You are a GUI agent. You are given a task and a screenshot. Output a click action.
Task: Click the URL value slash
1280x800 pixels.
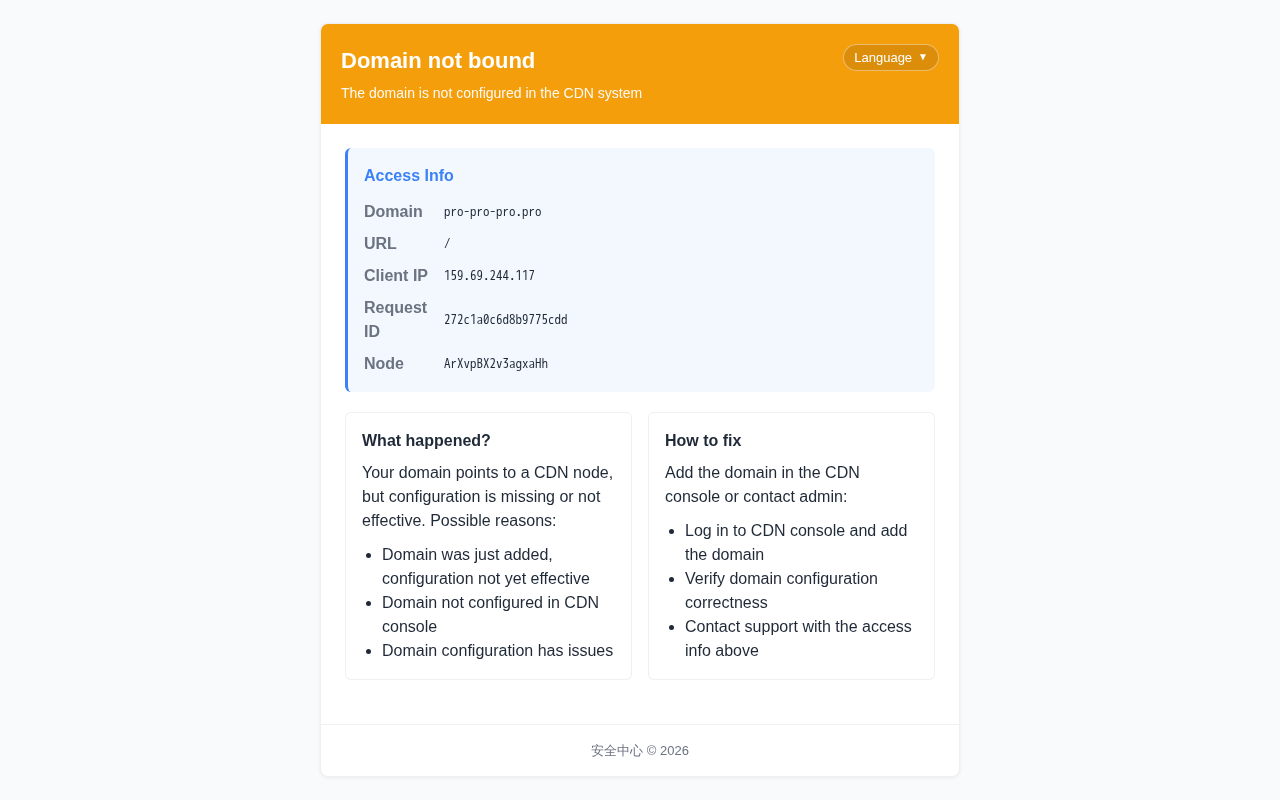click(447, 244)
